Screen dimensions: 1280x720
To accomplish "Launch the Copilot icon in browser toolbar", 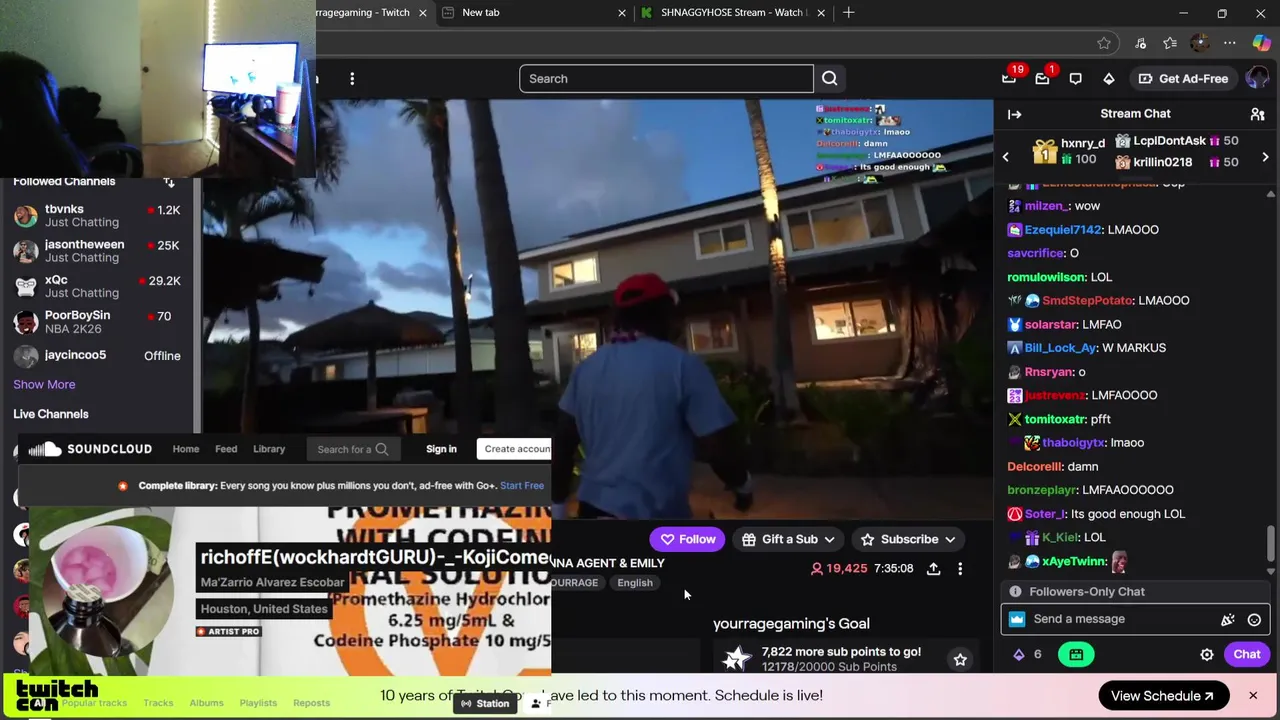I will 1261,43.
